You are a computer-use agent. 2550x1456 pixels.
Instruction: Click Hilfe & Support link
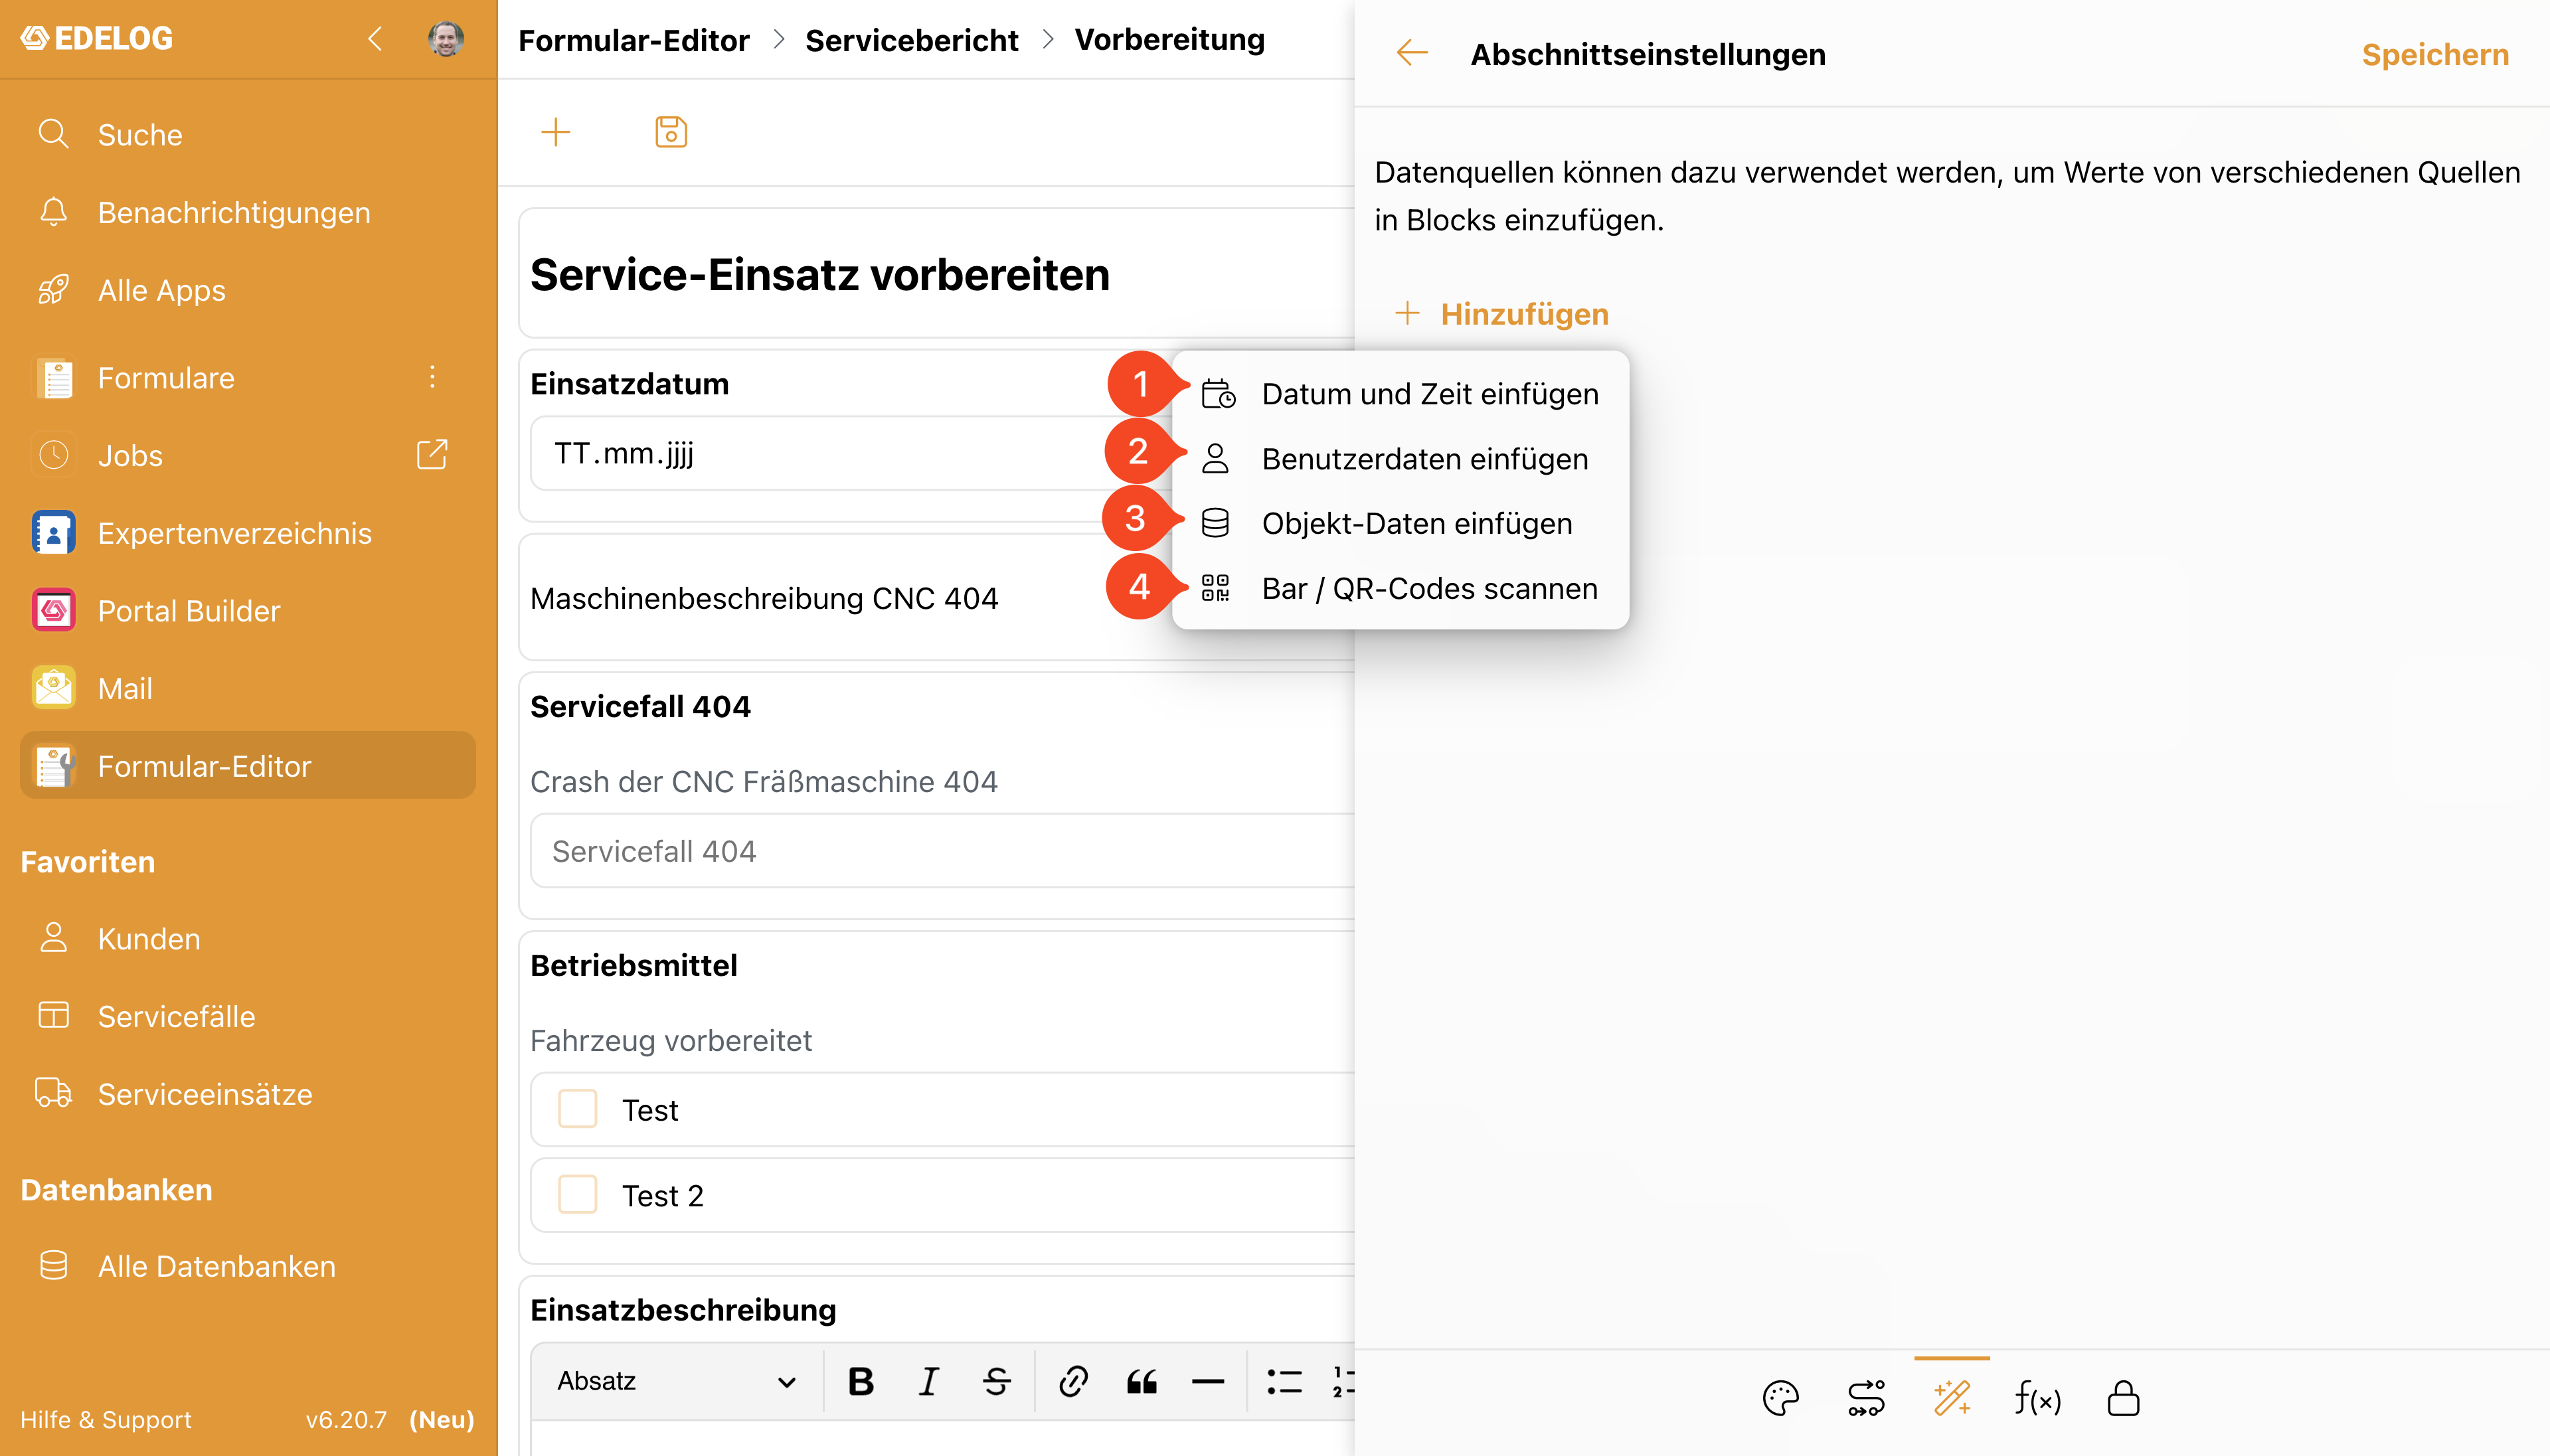pyautogui.click(x=106, y=1419)
